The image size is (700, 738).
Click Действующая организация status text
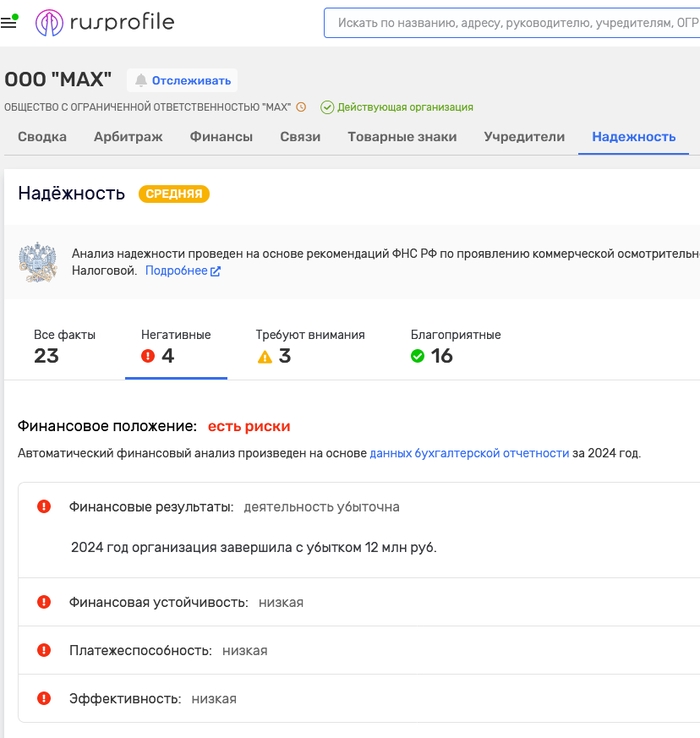click(x=405, y=107)
